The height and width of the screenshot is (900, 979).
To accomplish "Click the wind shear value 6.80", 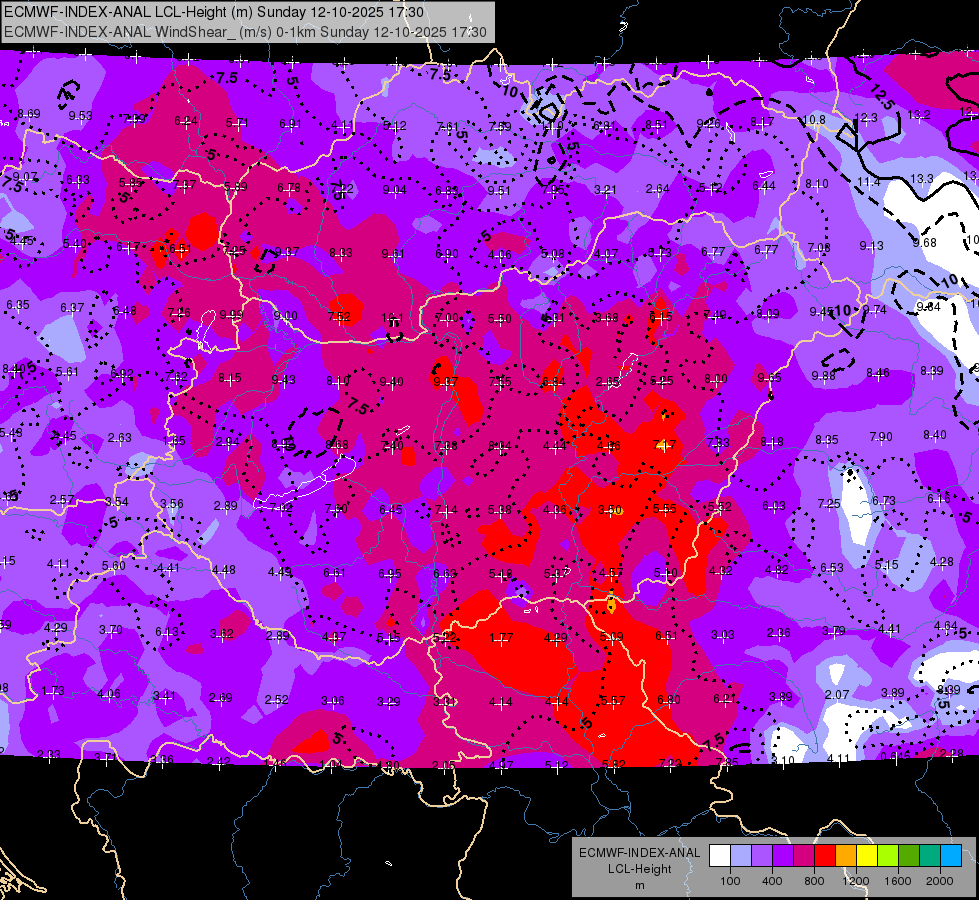I will (669, 700).
